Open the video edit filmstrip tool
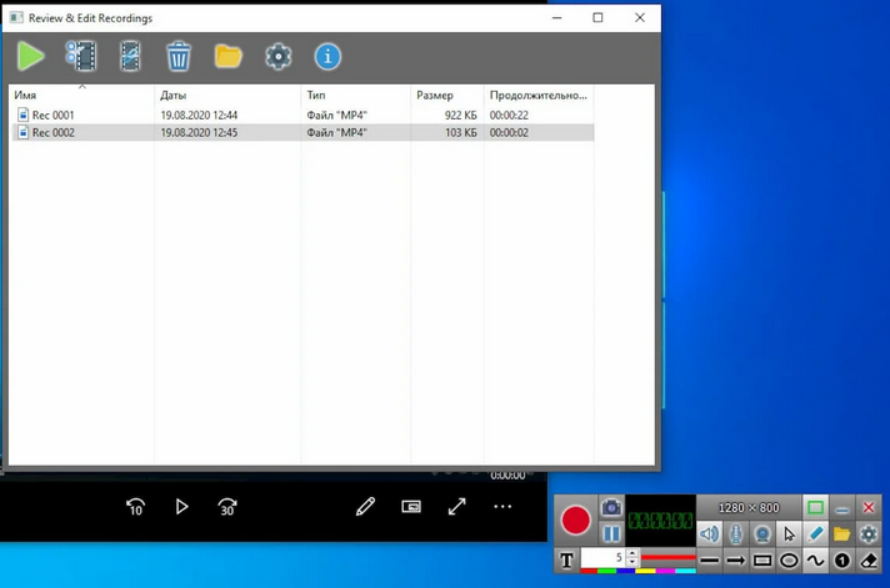Image resolution: width=890 pixels, height=588 pixels. tap(130, 56)
